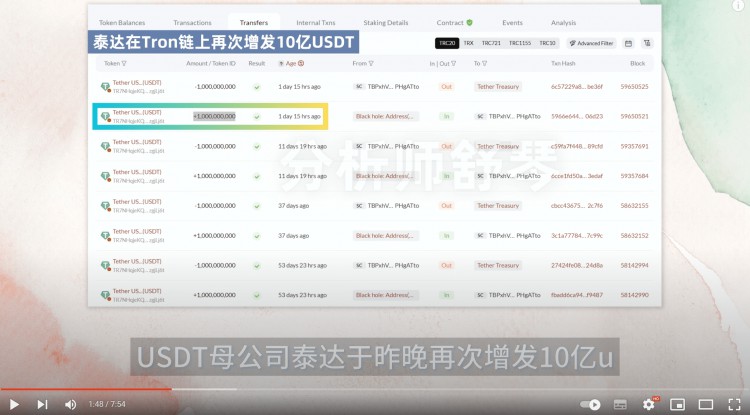Click the Out badge in block 59357691 row
750x415 pixels.
tap(446, 146)
